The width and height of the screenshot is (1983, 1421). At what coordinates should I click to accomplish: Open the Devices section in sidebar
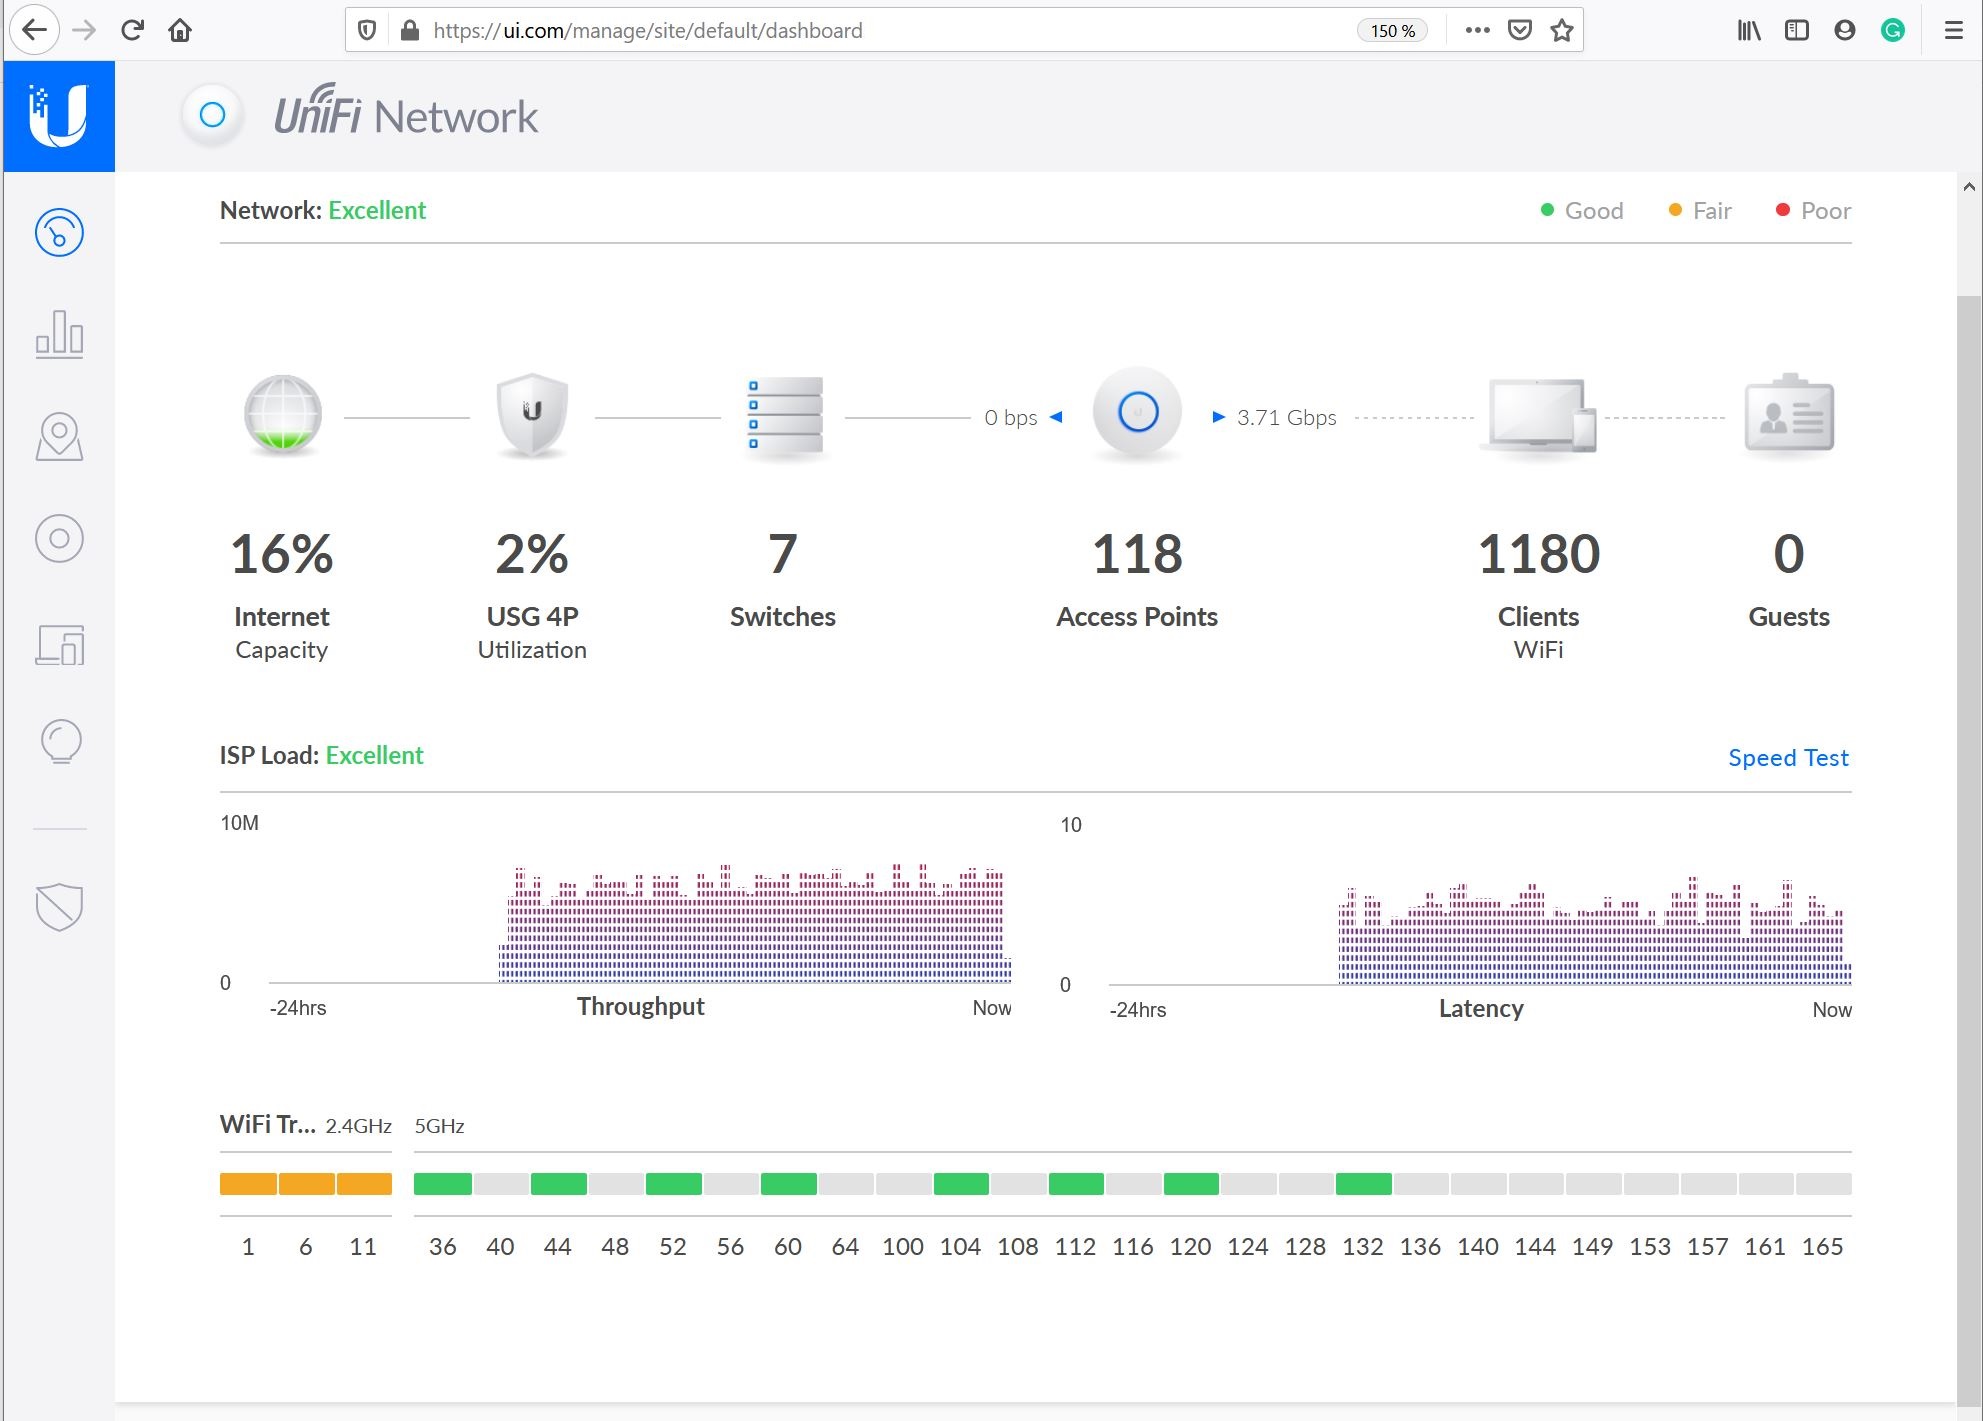[x=59, y=538]
